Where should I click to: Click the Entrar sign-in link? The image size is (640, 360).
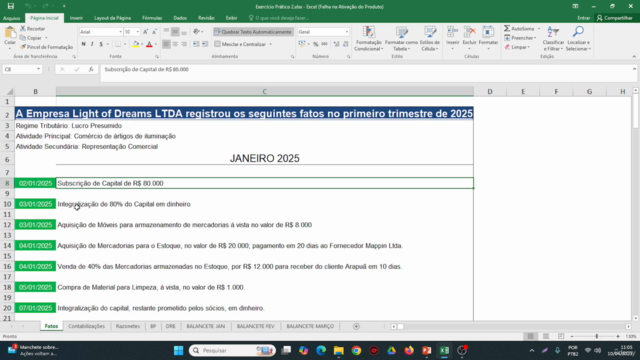click(584, 18)
